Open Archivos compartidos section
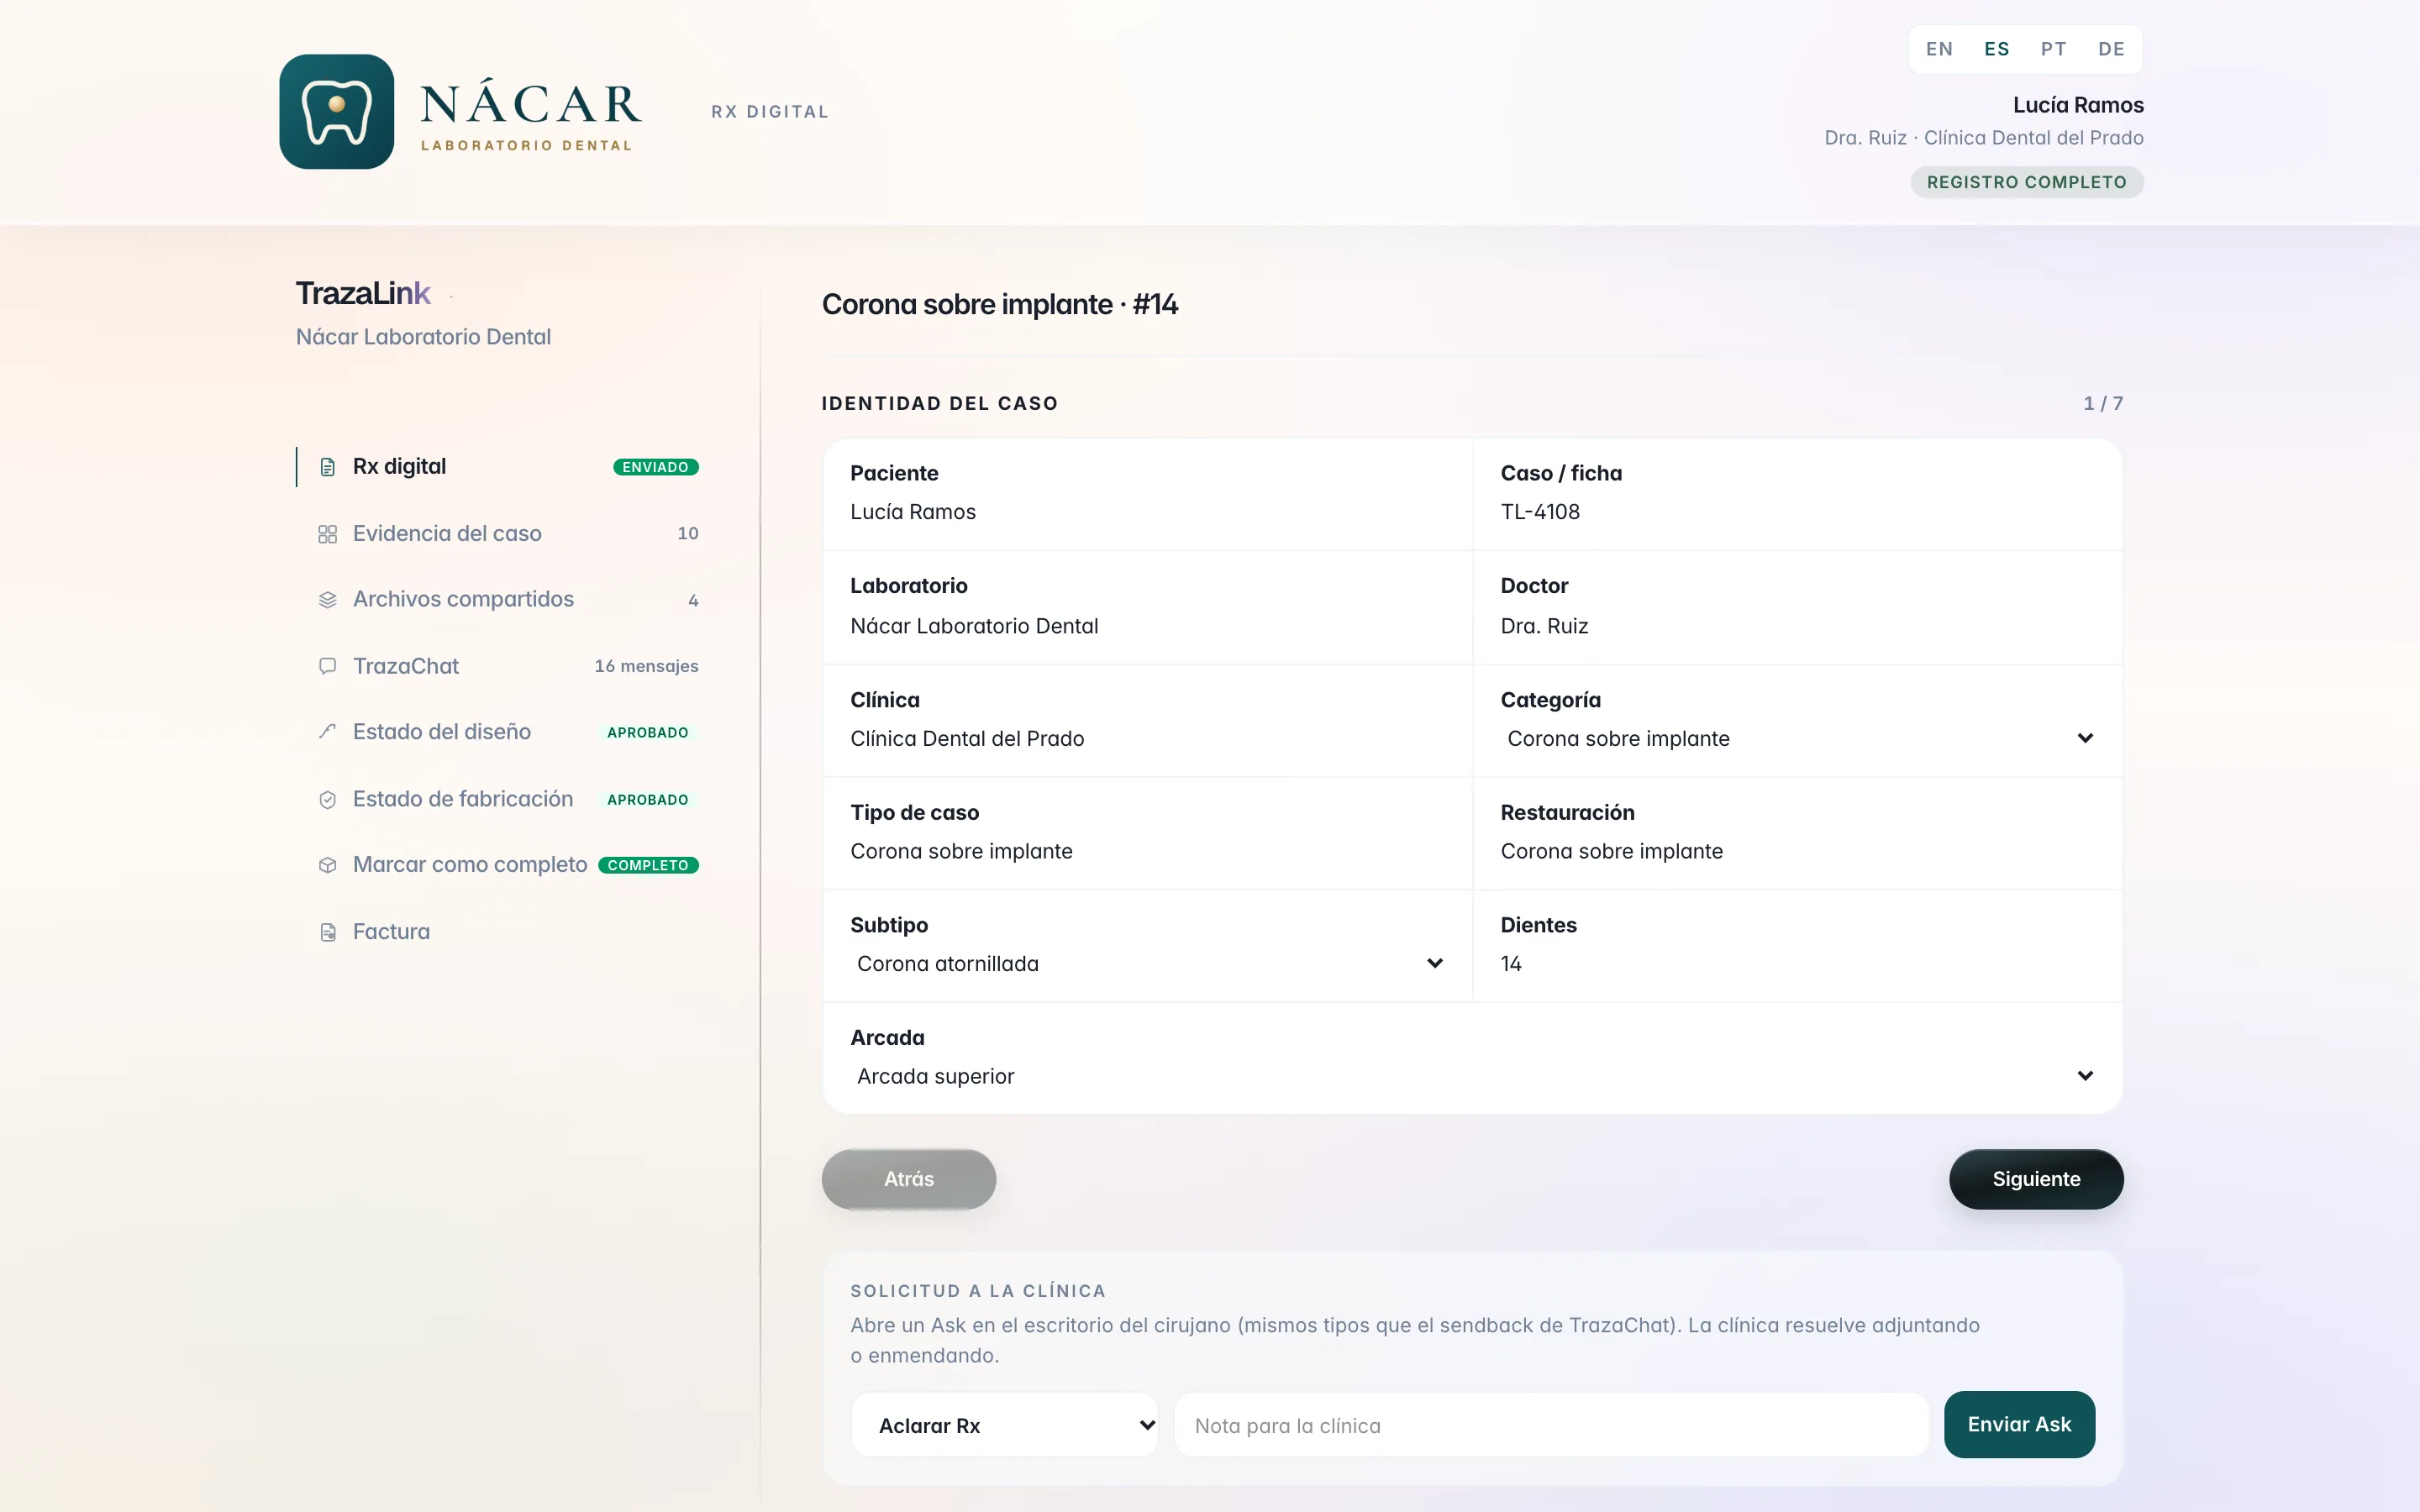Image resolution: width=2420 pixels, height=1512 pixels. click(x=498, y=600)
